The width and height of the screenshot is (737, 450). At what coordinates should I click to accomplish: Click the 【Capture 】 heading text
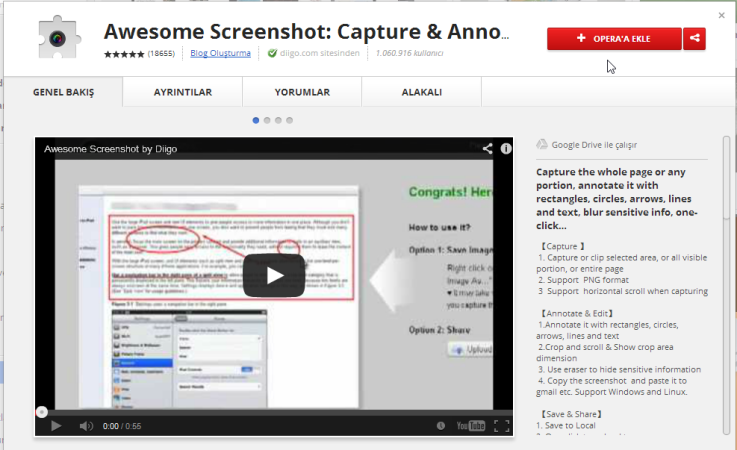(561, 246)
